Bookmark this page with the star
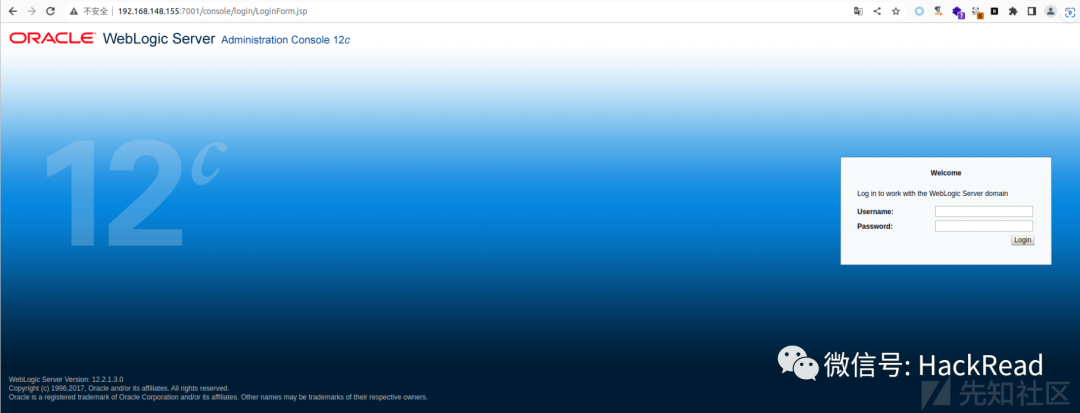 click(895, 11)
